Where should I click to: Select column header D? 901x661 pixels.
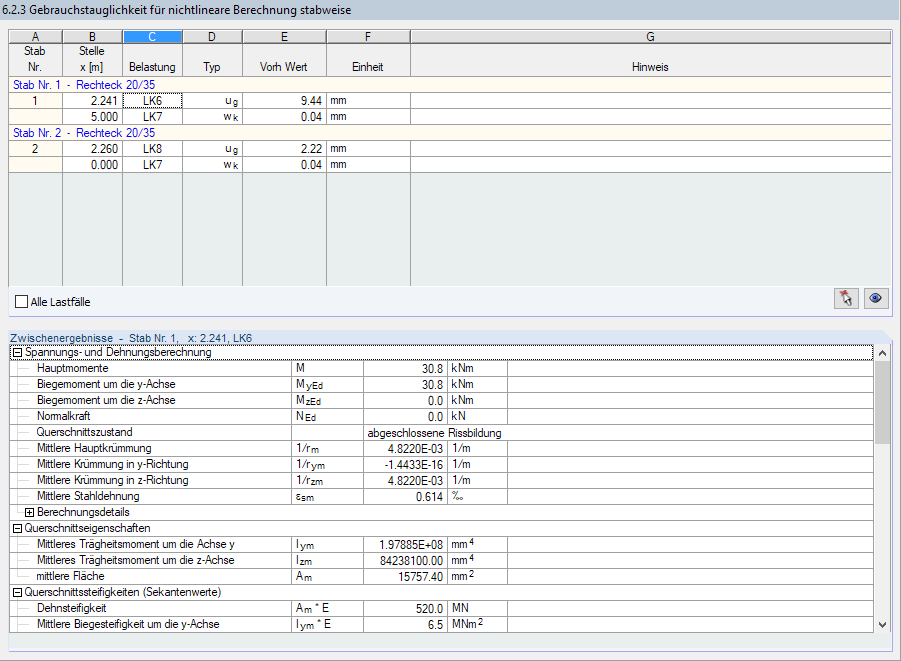coord(212,37)
